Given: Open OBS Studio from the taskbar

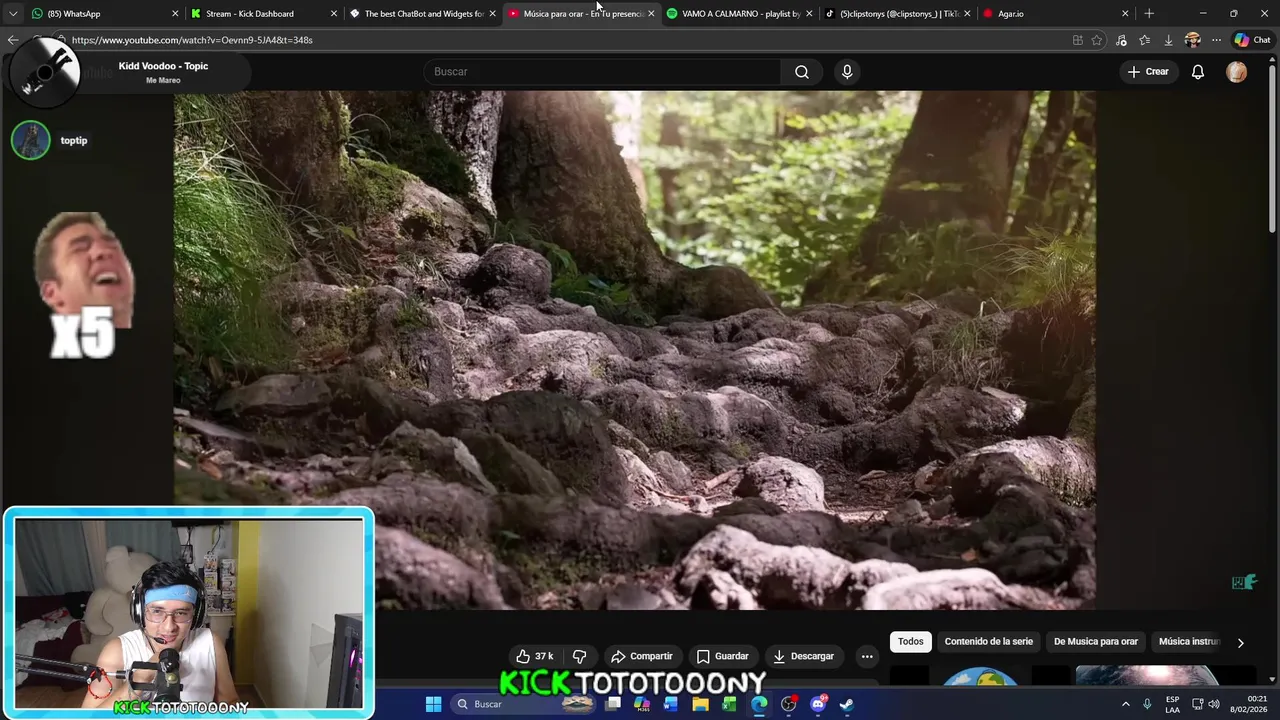Looking at the screenshot, I should point(788,704).
